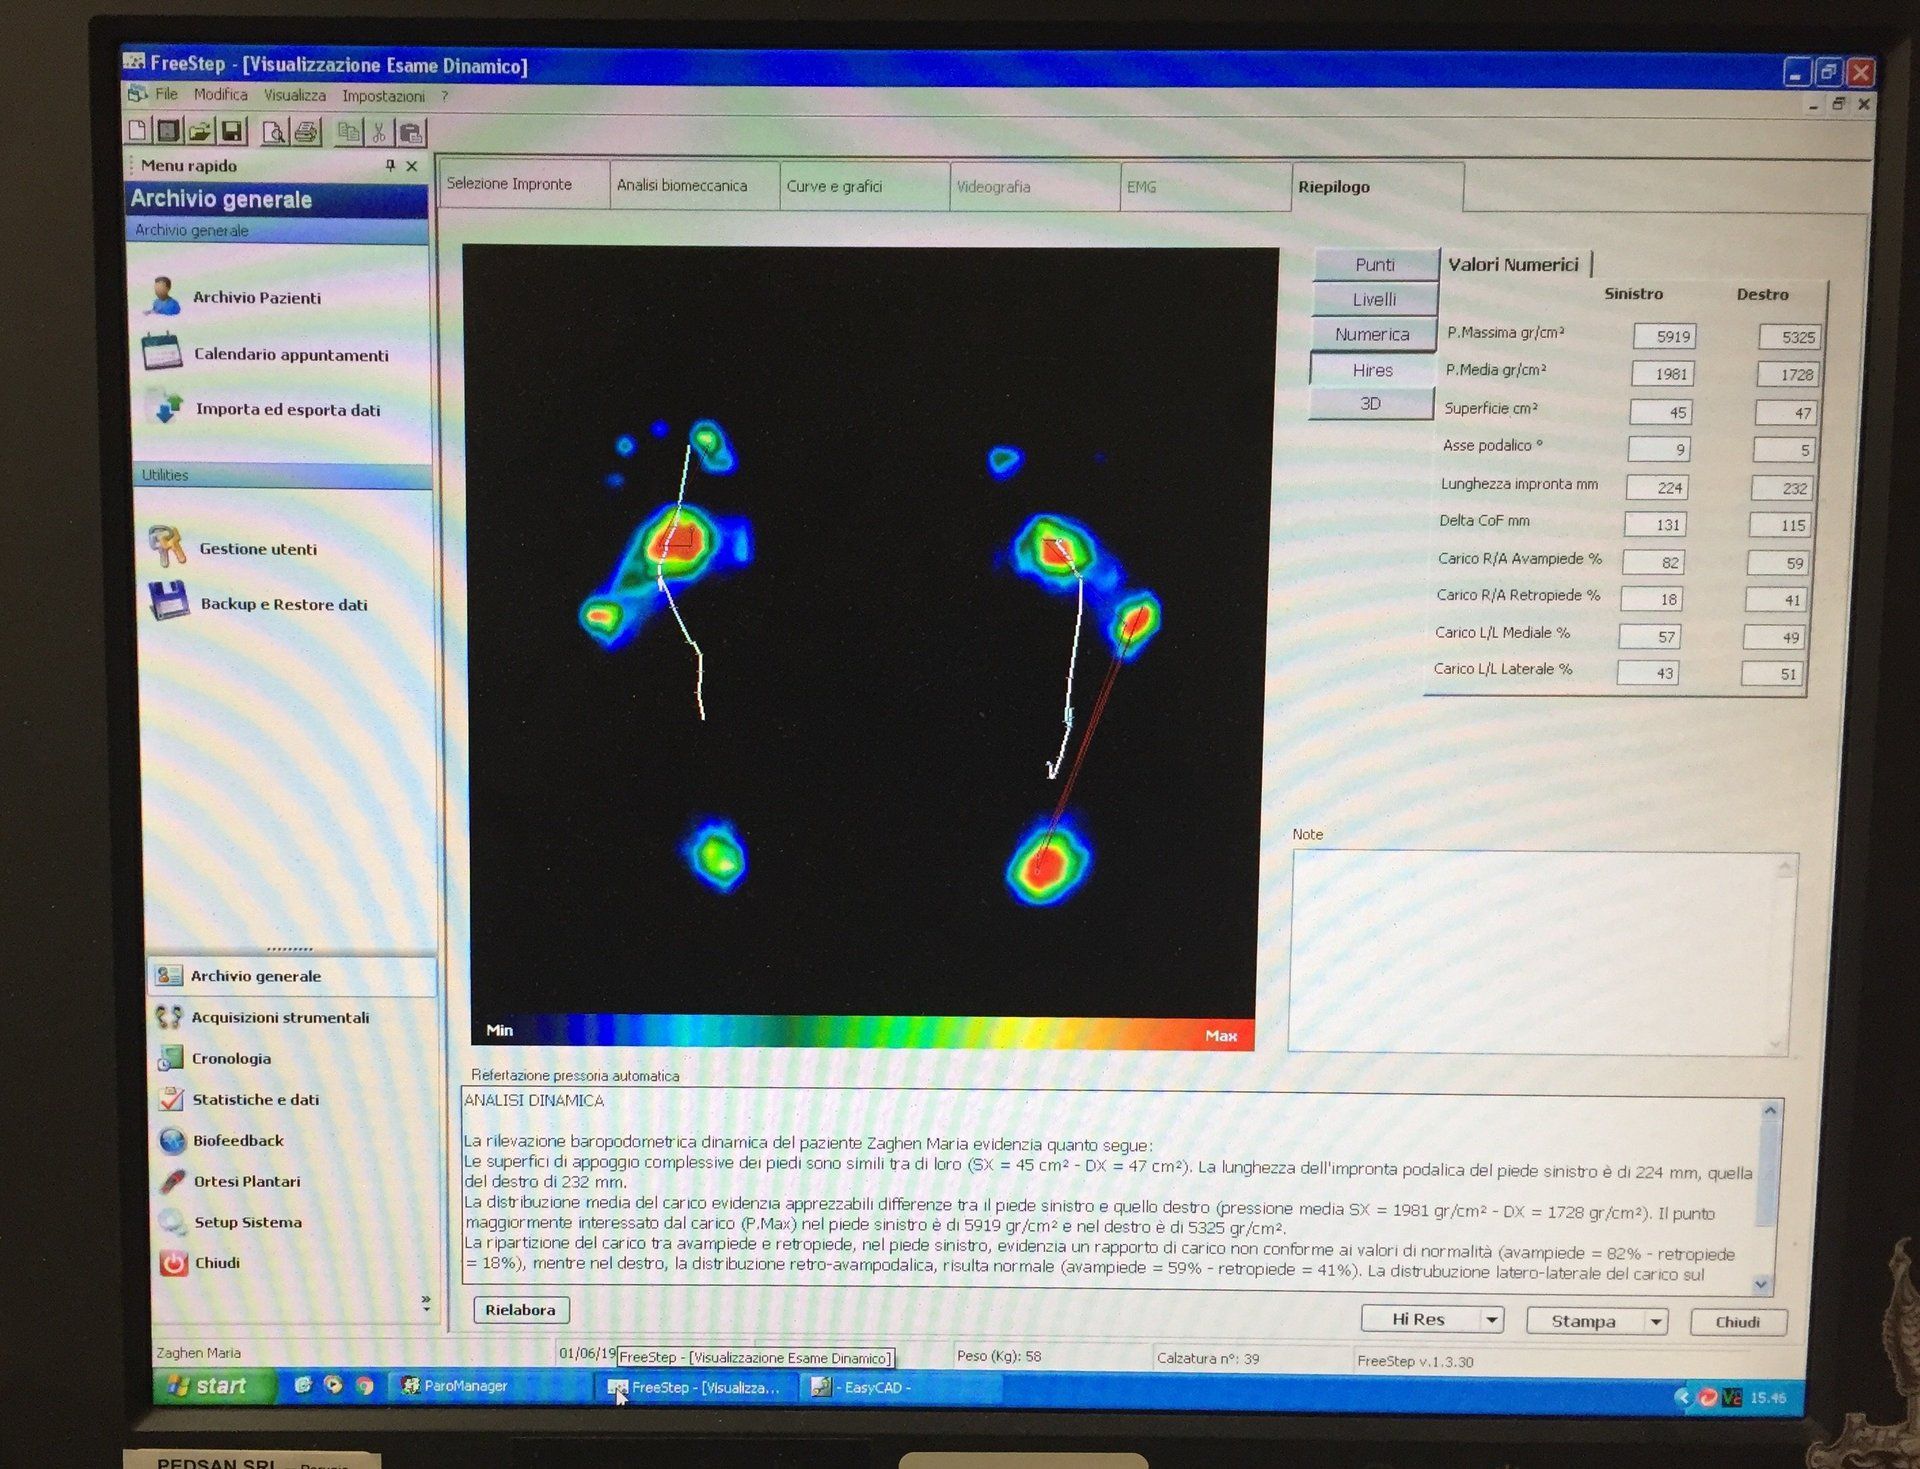Open the Biofeedback section
Viewport: 1920px width, 1469px height.
221,1140
